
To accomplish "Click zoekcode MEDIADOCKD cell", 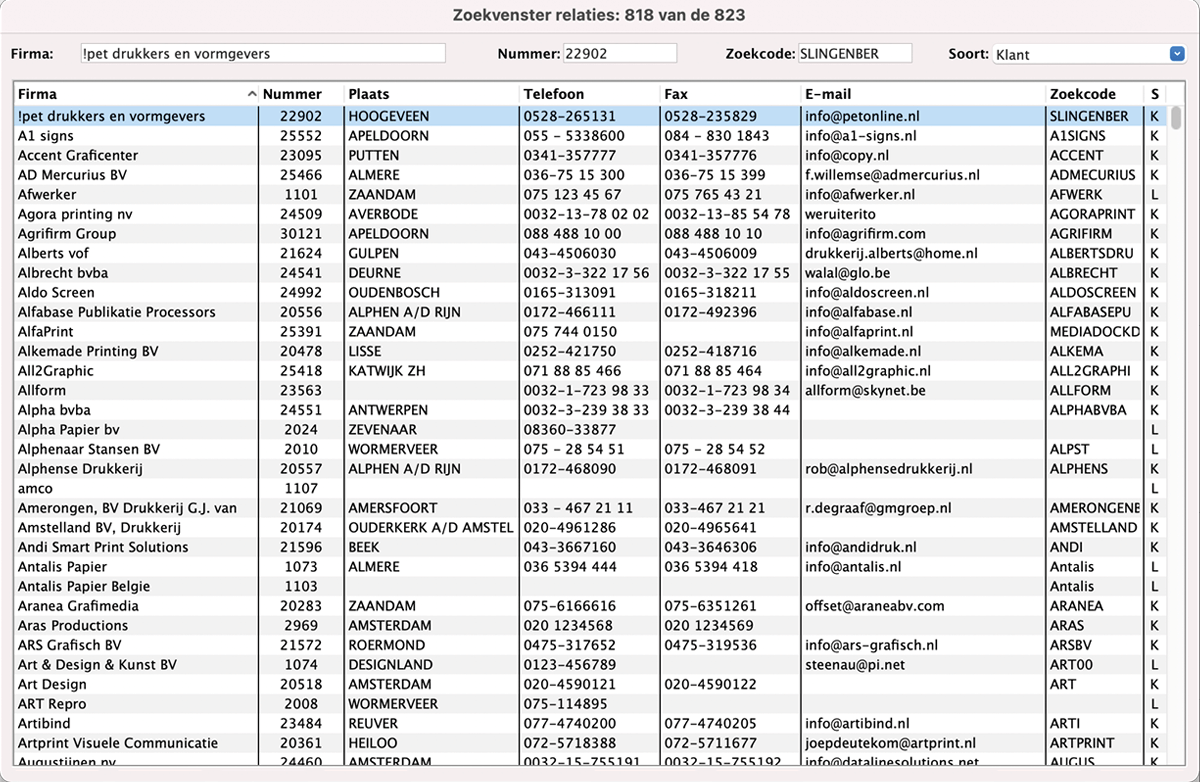I will pos(1095,332).
